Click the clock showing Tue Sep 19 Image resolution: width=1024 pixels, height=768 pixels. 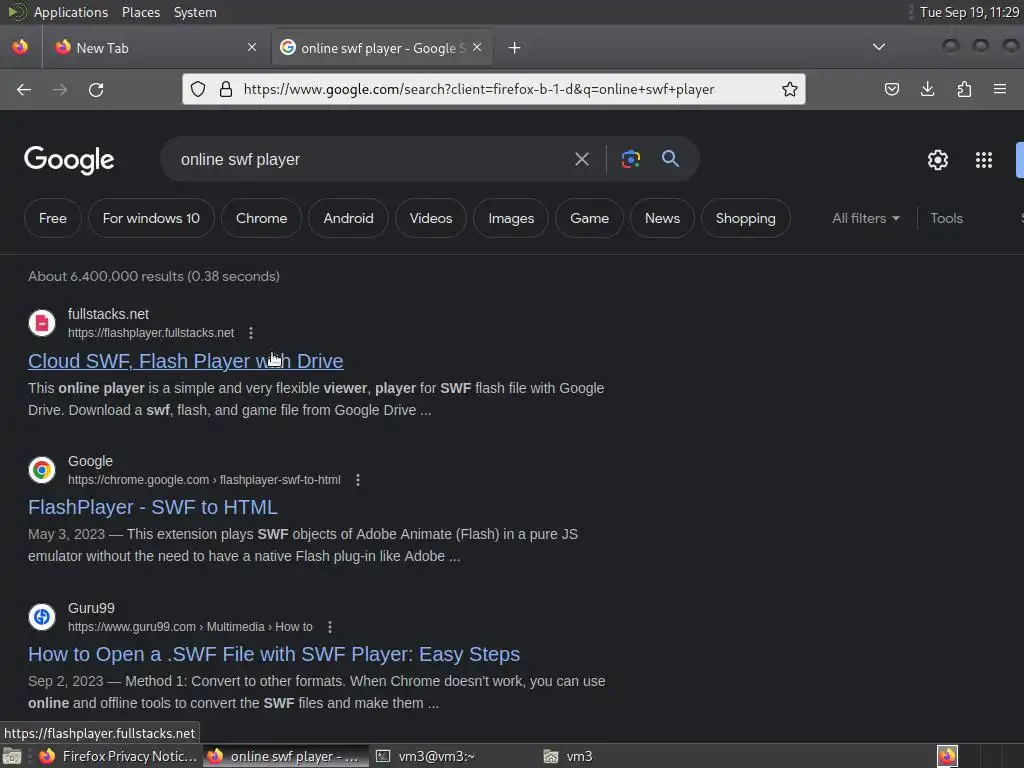[x=968, y=12]
